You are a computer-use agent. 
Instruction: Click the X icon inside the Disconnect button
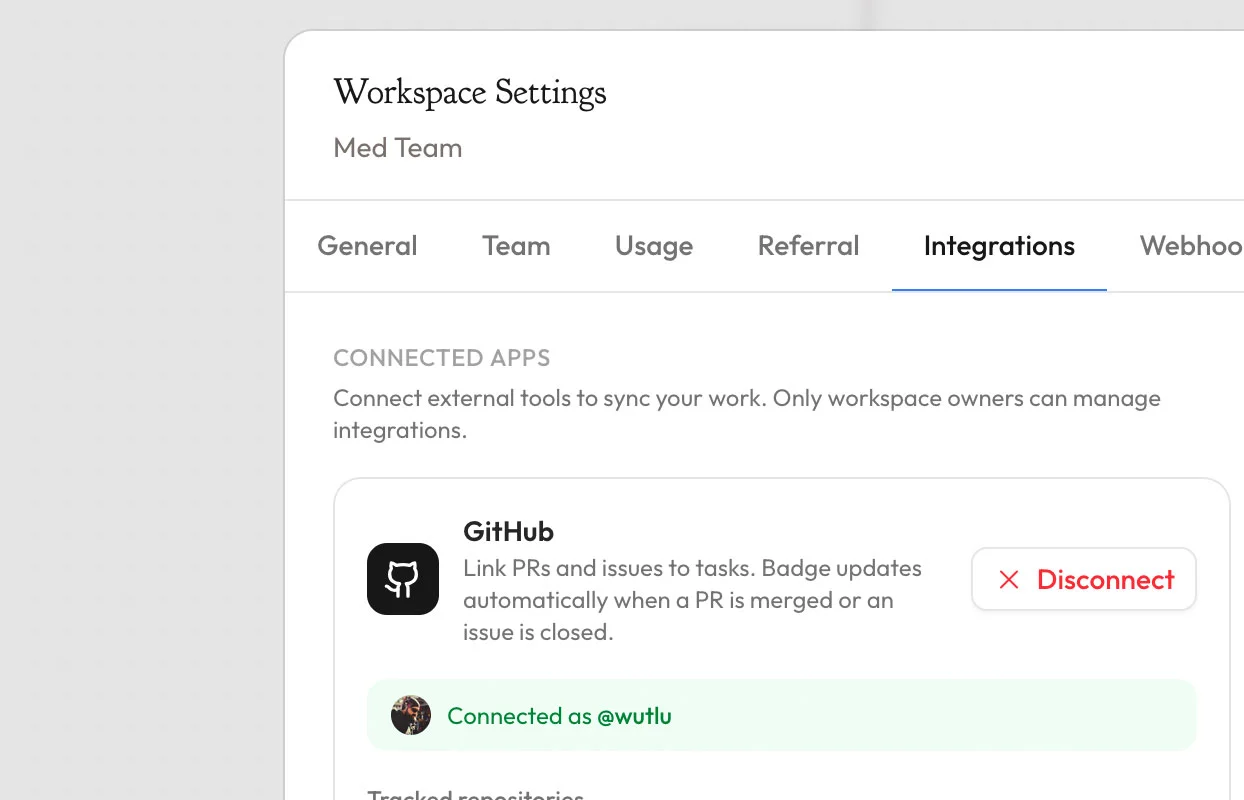pyautogui.click(x=1008, y=580)
